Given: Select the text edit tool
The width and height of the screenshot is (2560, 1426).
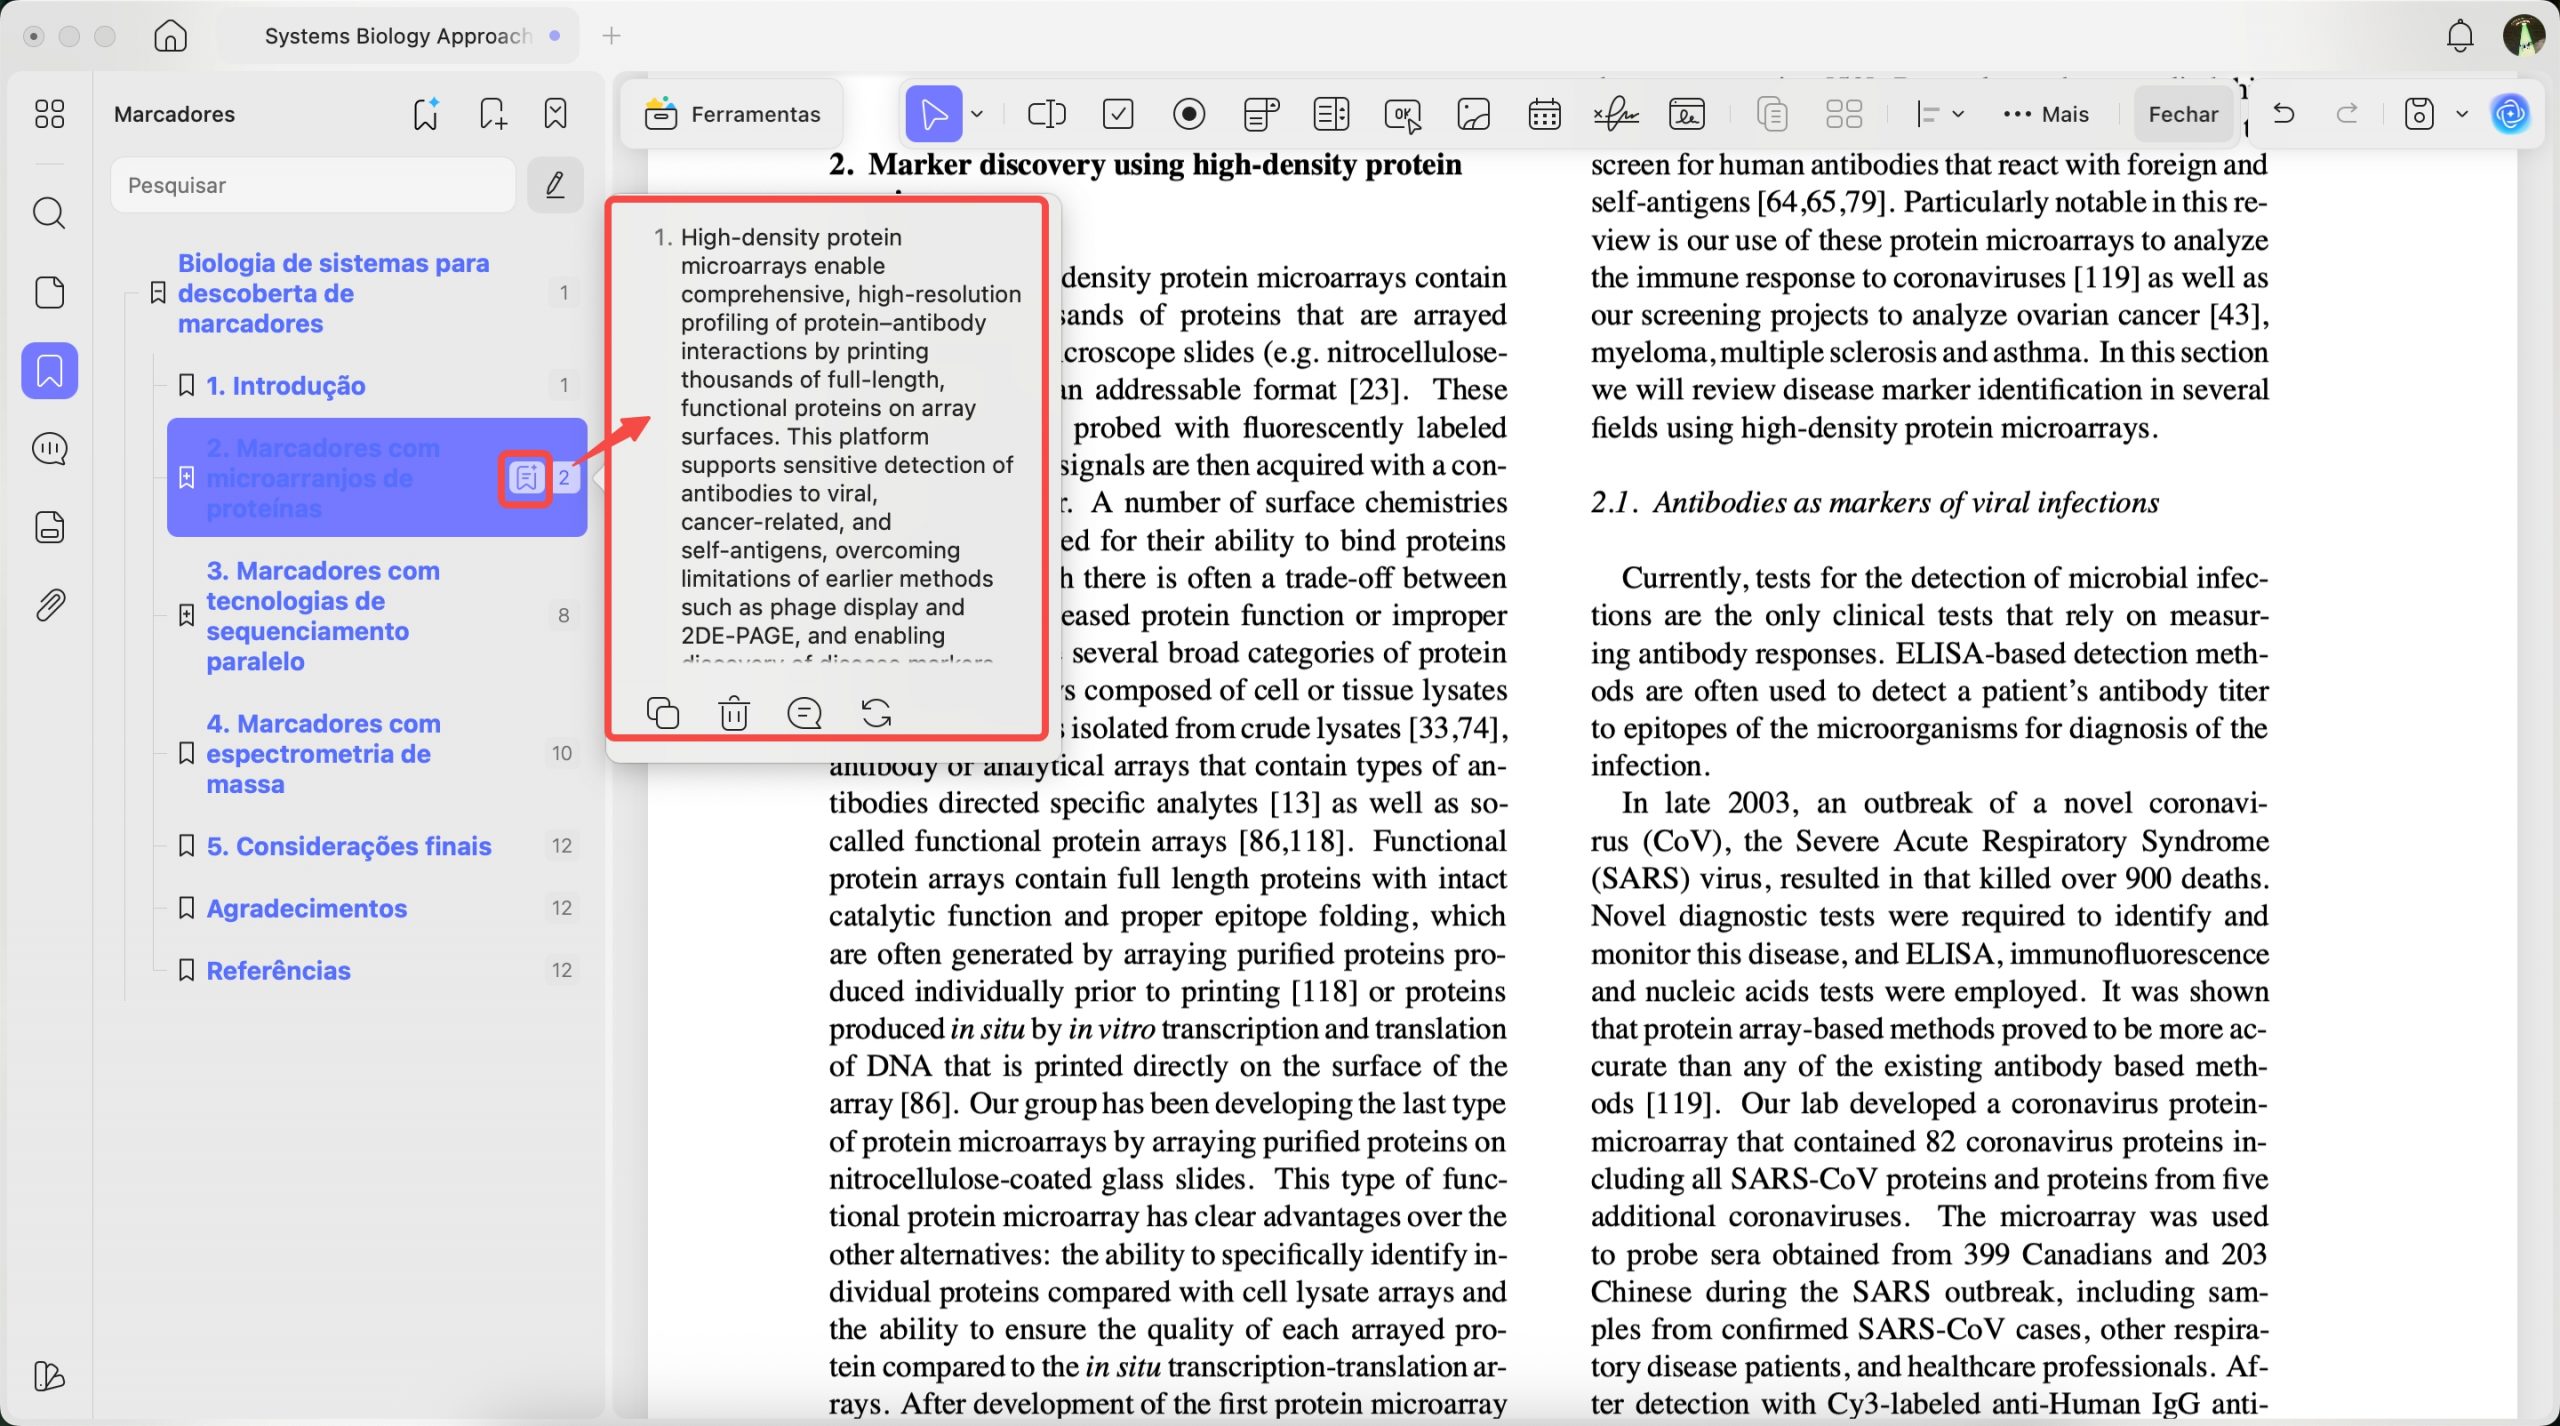Looking at the screenshot, I should coord(1045,113).
